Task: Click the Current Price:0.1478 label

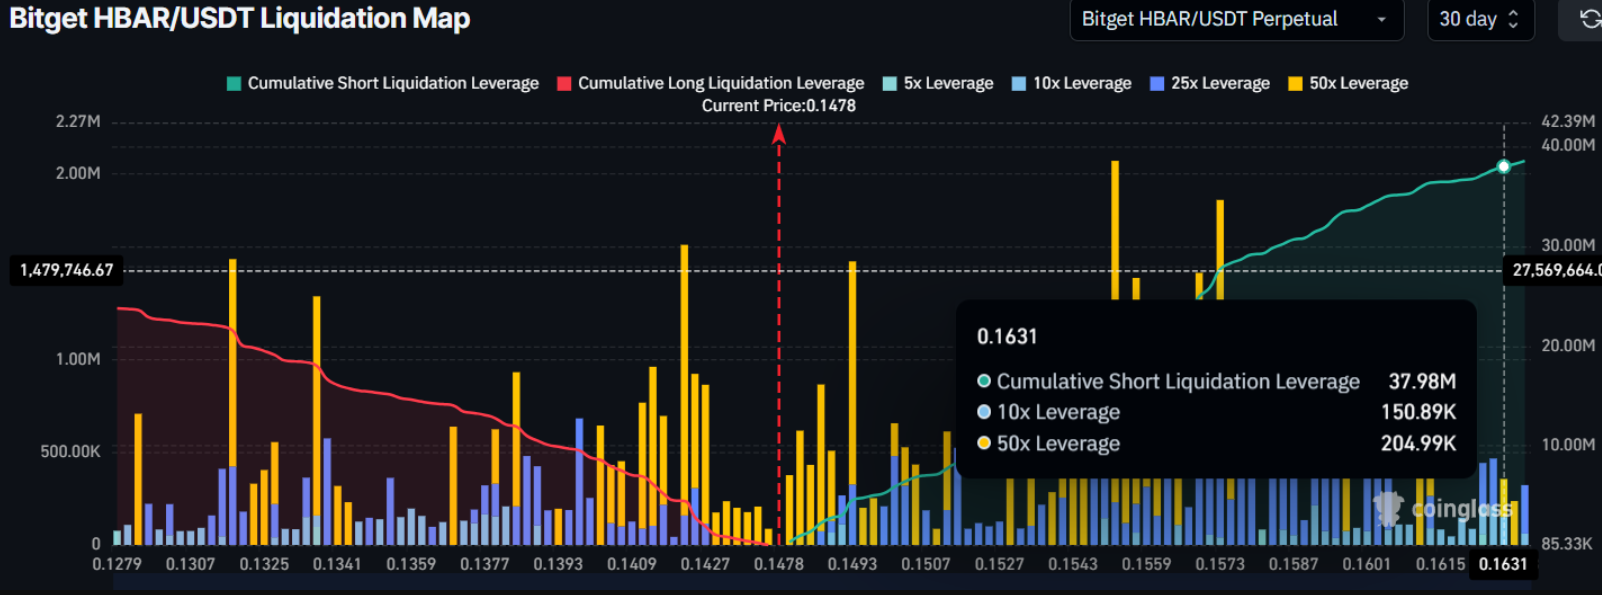Action: coord(778,105)
